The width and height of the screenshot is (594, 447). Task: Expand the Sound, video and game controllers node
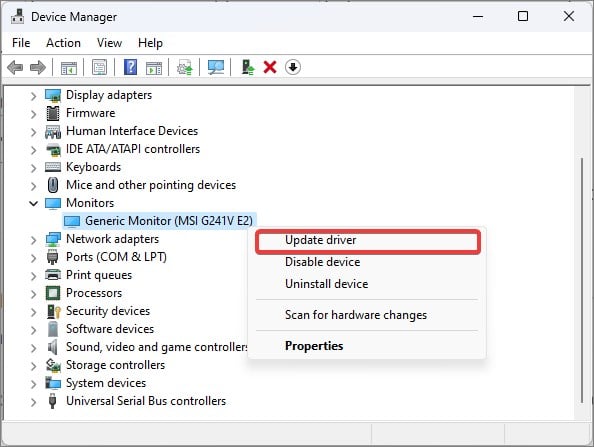(33, 348)
